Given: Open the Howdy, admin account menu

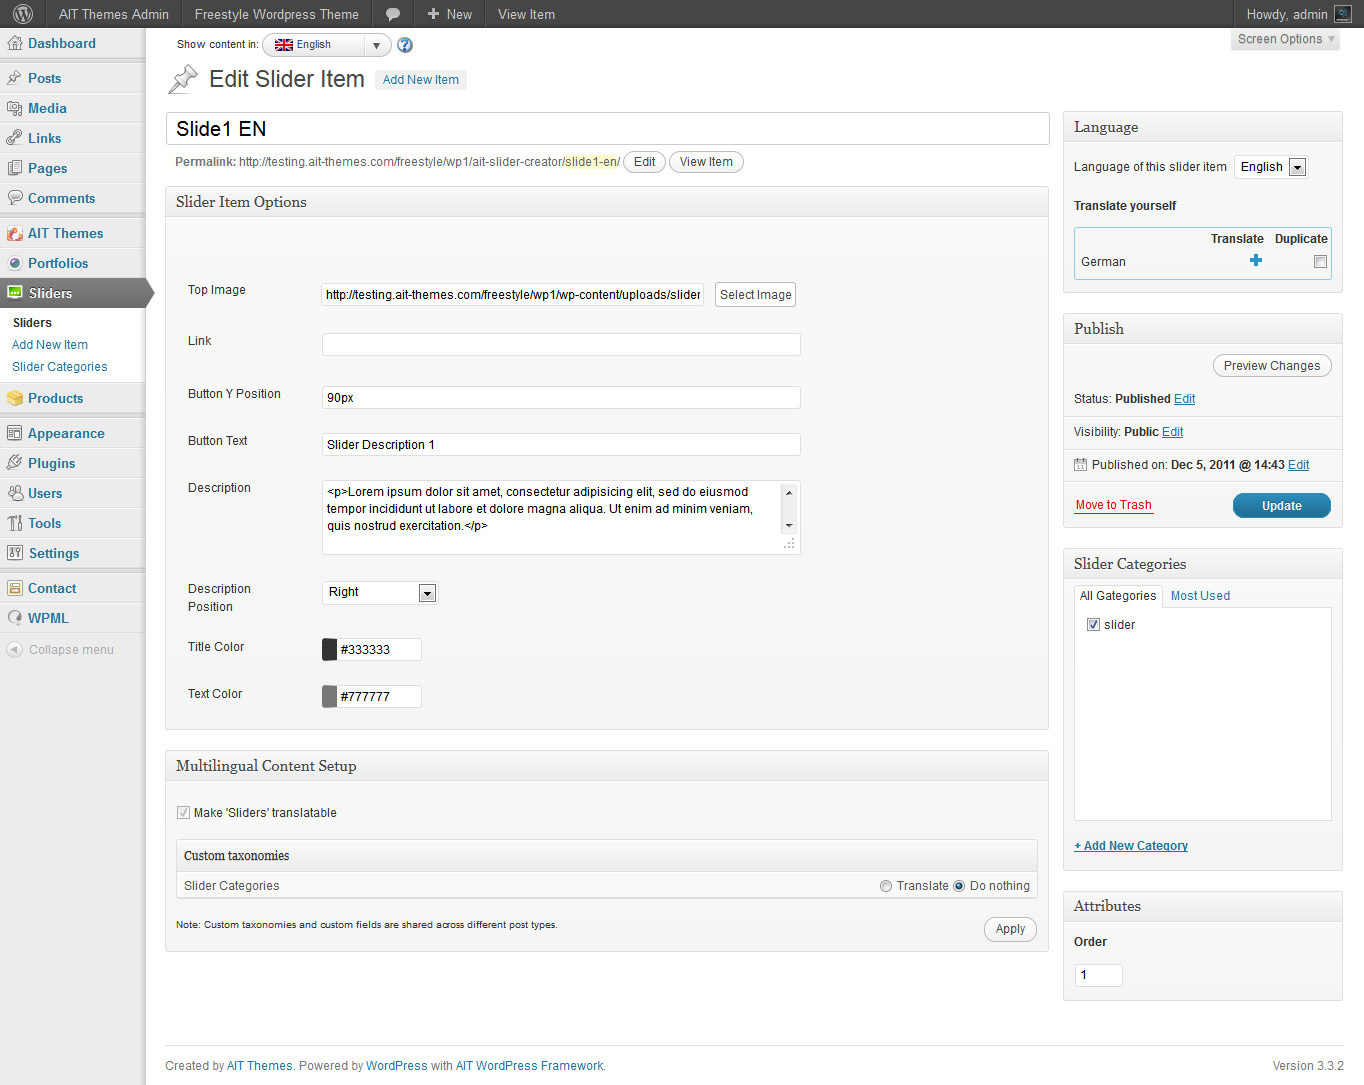Looking at the screenshot, I should coord(1298,14).
